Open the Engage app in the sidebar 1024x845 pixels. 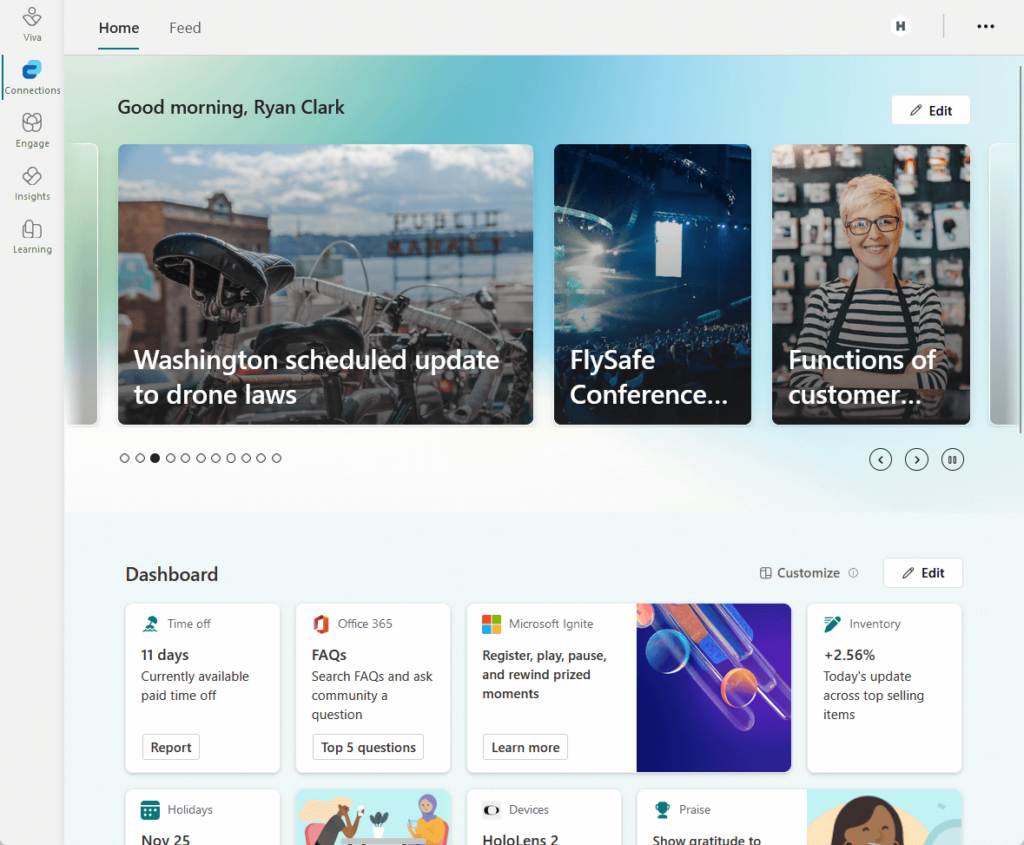pos(32,130)
